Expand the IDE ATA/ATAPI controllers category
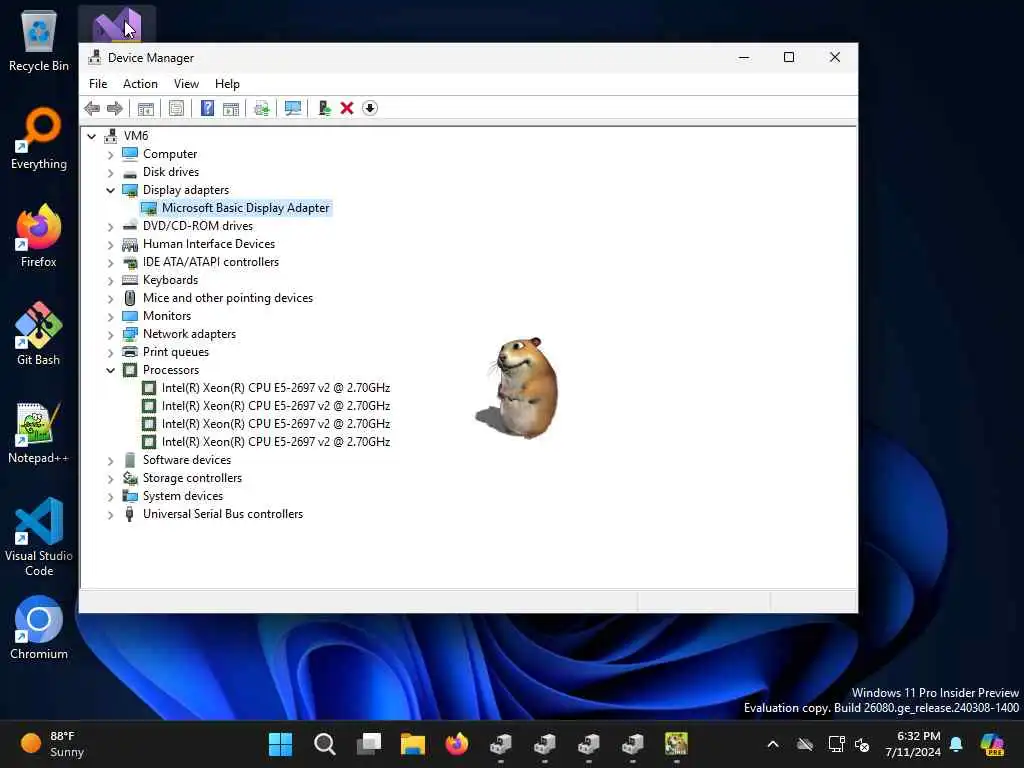Screen dimensions: 1024x768 coord(110,263)
